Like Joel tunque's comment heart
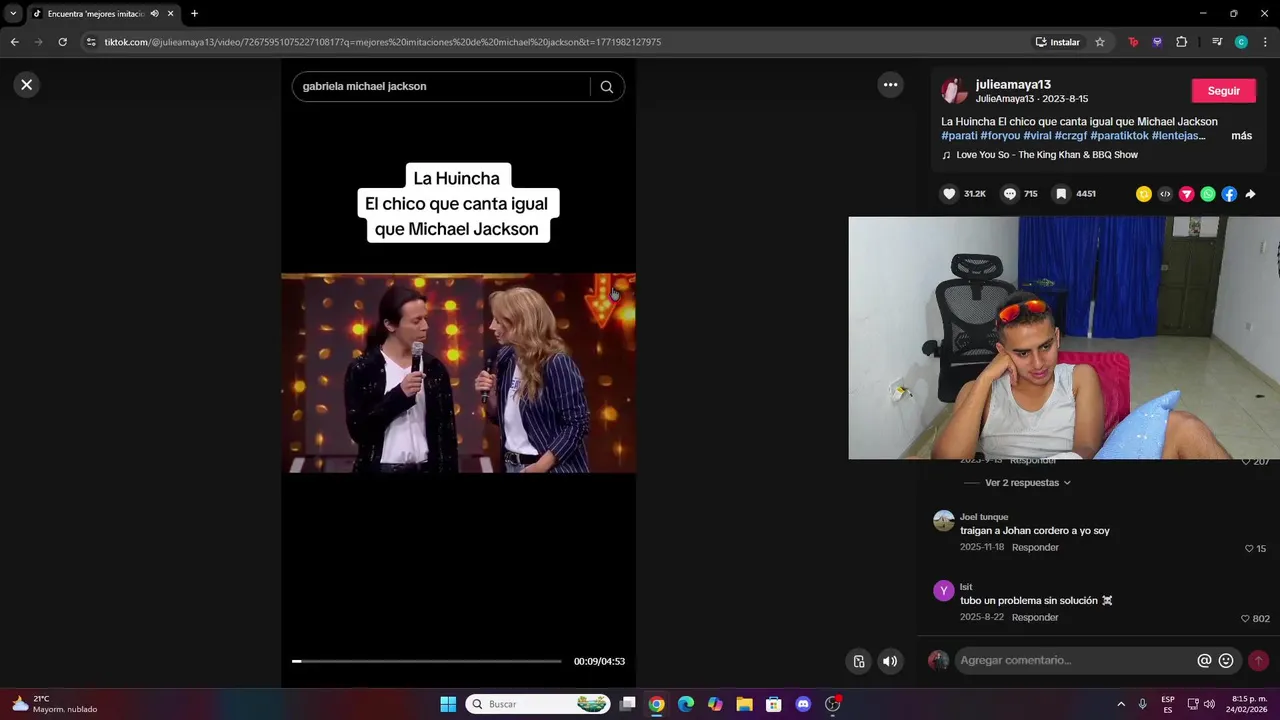The height and width of the screenshot is (720, 1280). pos(1249,549)
